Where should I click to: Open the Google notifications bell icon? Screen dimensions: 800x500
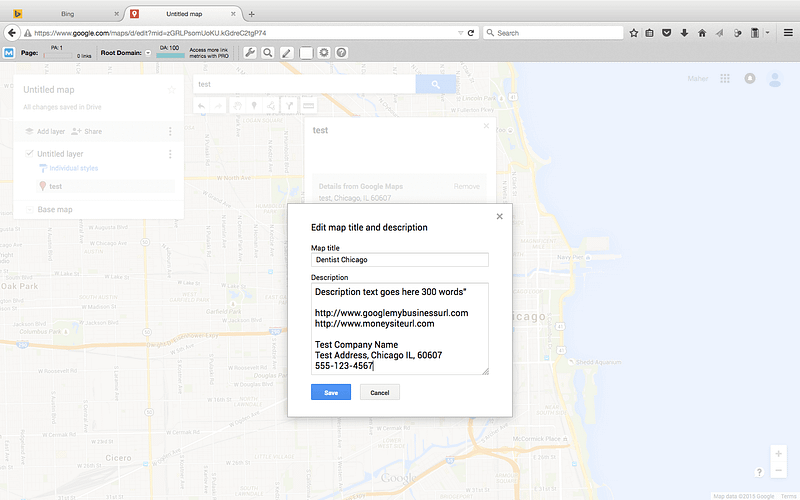tap(749, 79)
